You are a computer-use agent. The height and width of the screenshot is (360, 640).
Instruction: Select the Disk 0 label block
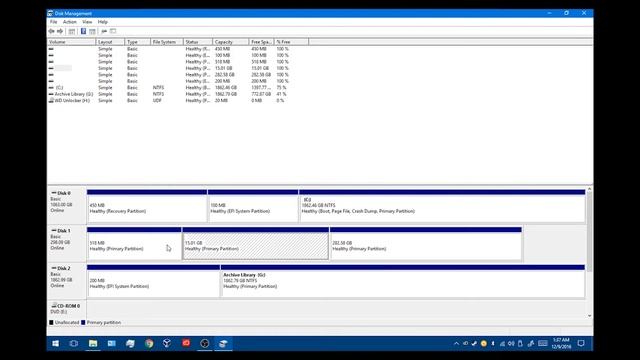[x=67, y=206]
